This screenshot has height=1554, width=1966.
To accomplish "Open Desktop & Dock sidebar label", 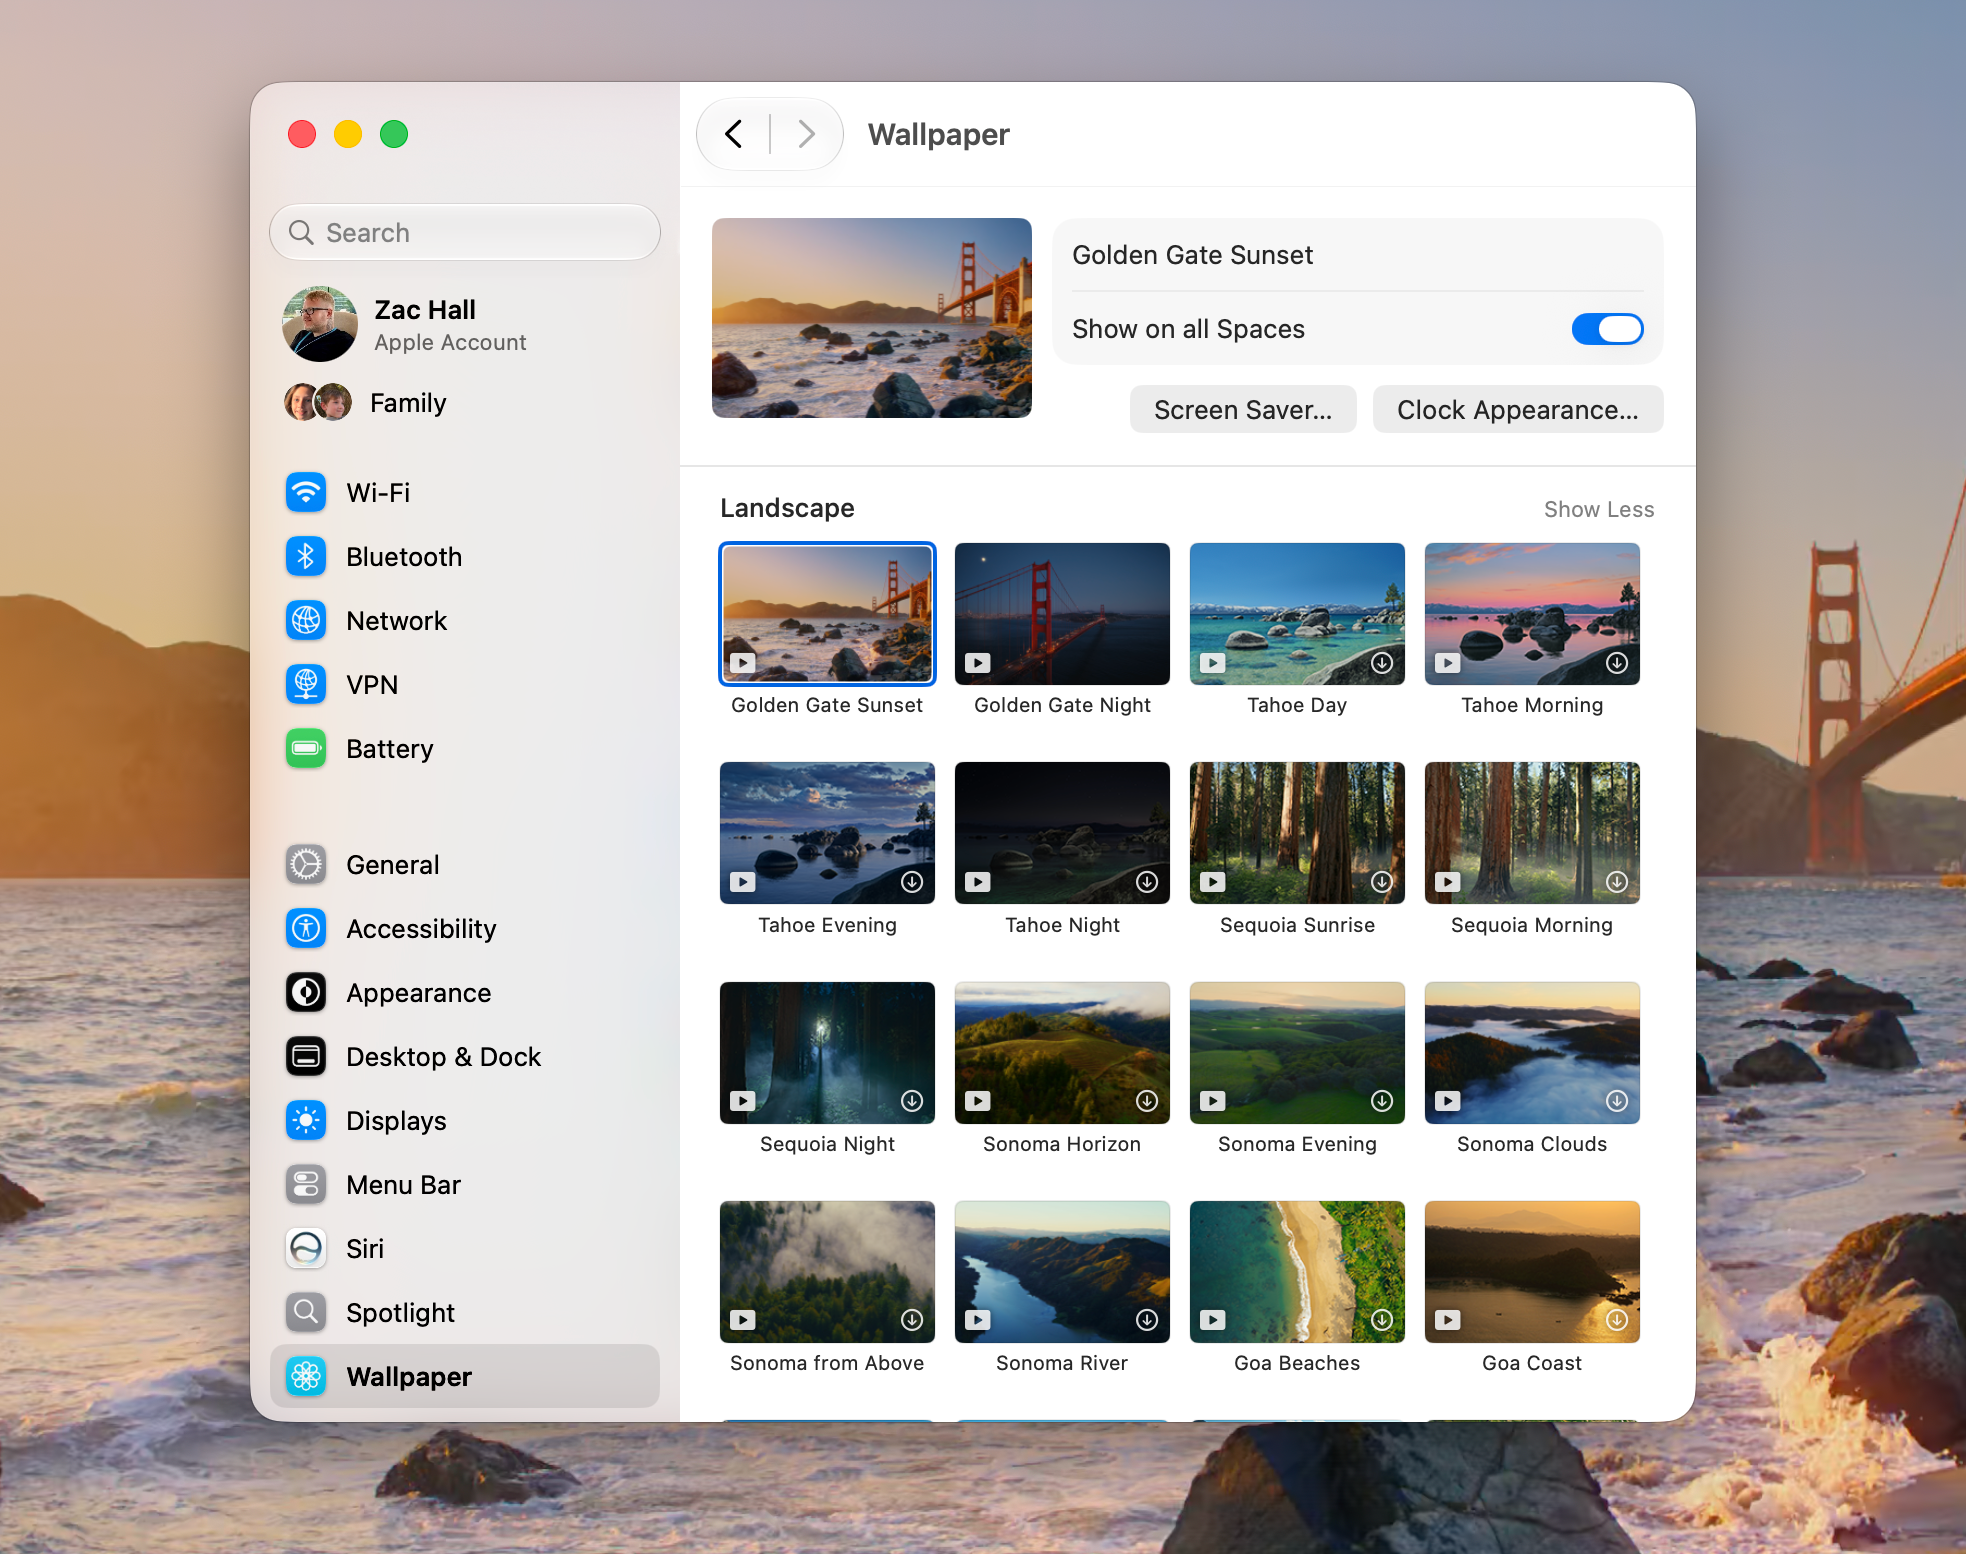I will click(x=443, y=1057).
